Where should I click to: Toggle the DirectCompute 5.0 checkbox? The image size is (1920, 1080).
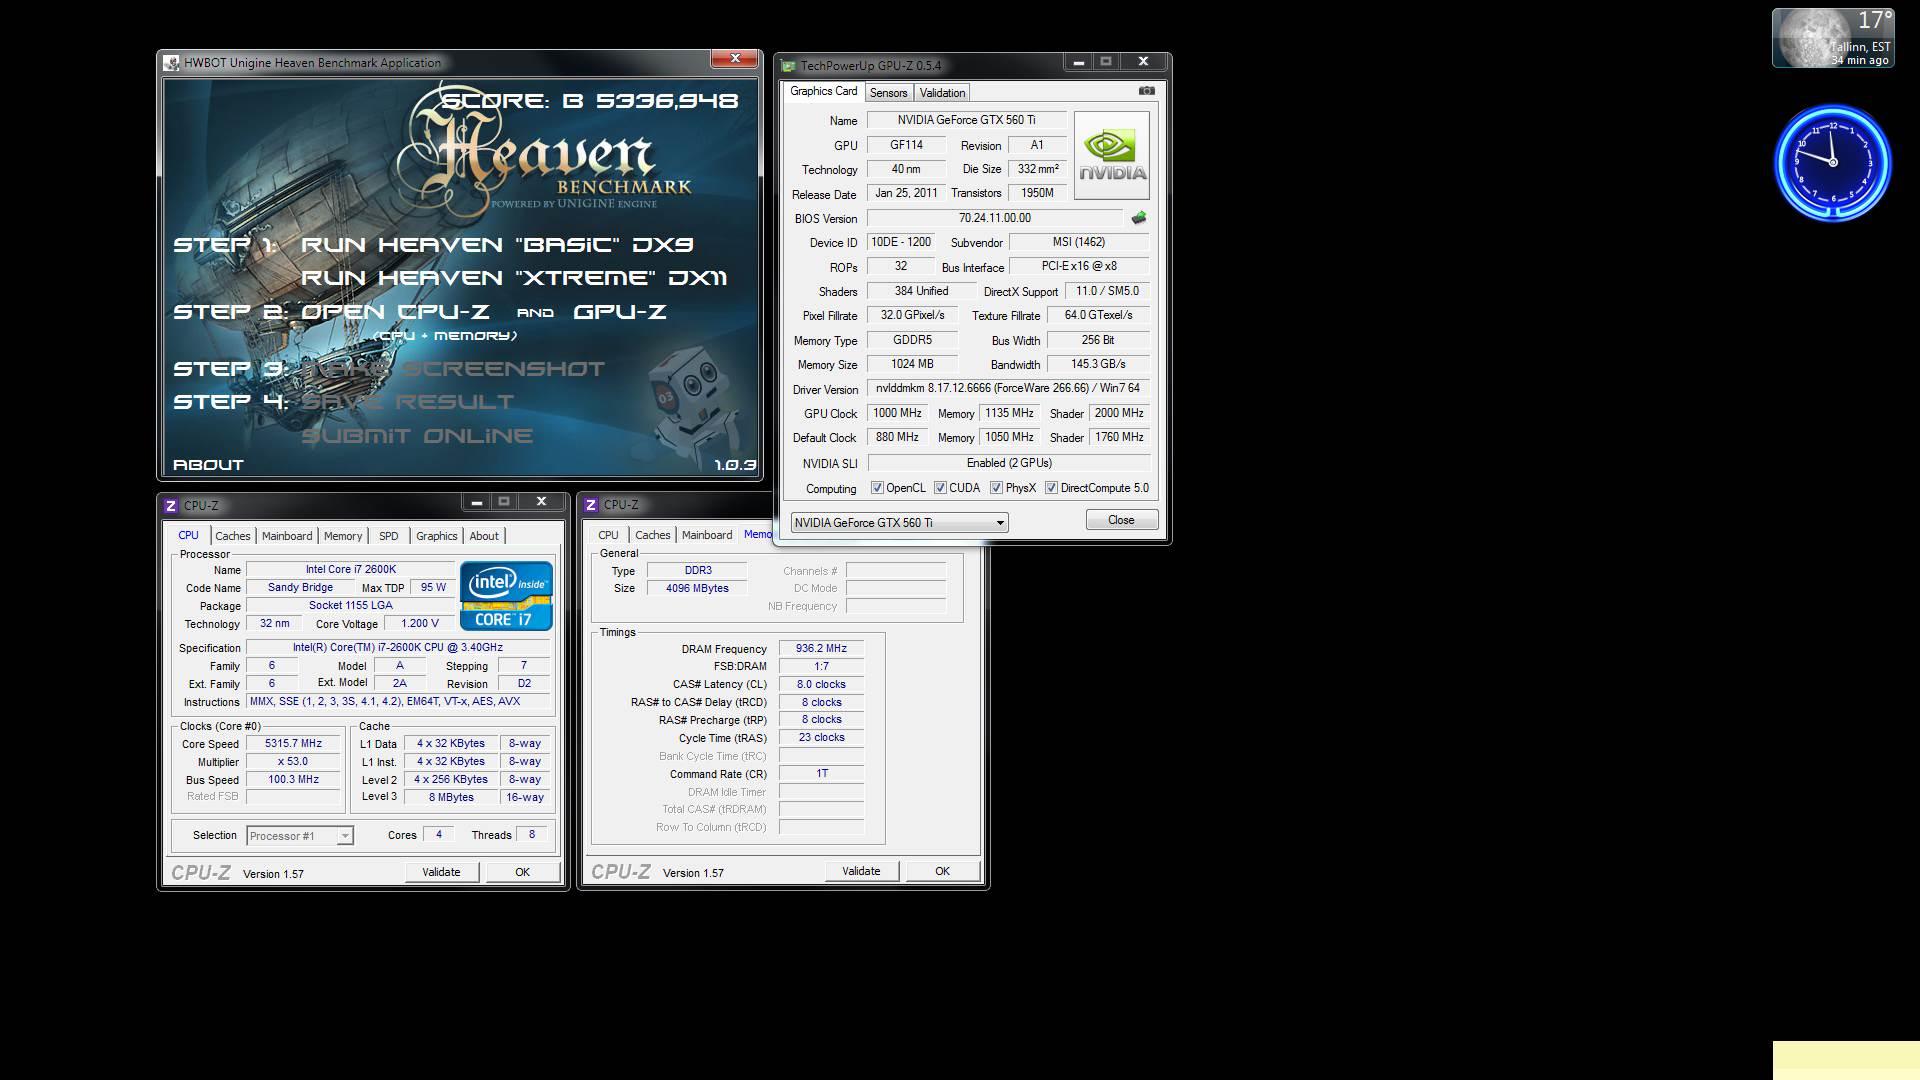[1051, 488]
